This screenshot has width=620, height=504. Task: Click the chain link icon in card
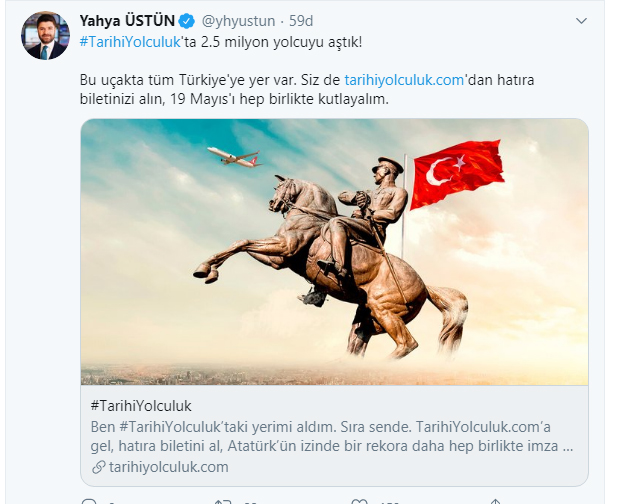click(x=98, y=467)
